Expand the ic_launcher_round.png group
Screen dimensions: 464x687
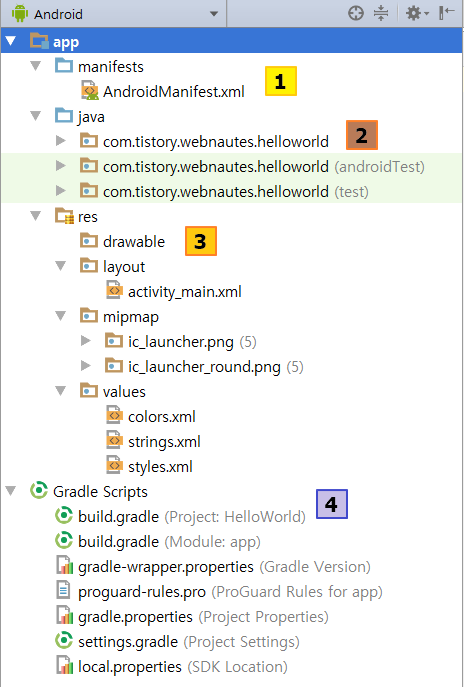pos(85,365)
